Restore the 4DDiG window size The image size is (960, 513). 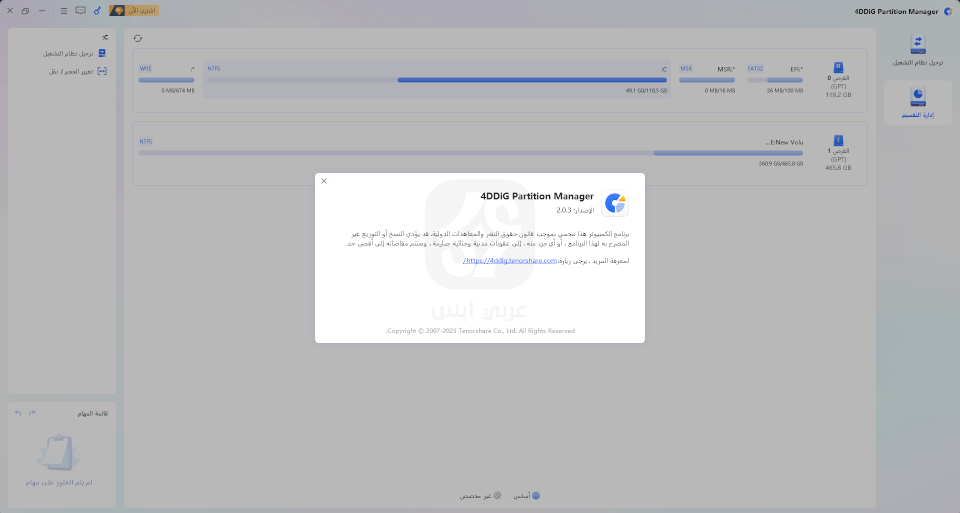[25, 10]
